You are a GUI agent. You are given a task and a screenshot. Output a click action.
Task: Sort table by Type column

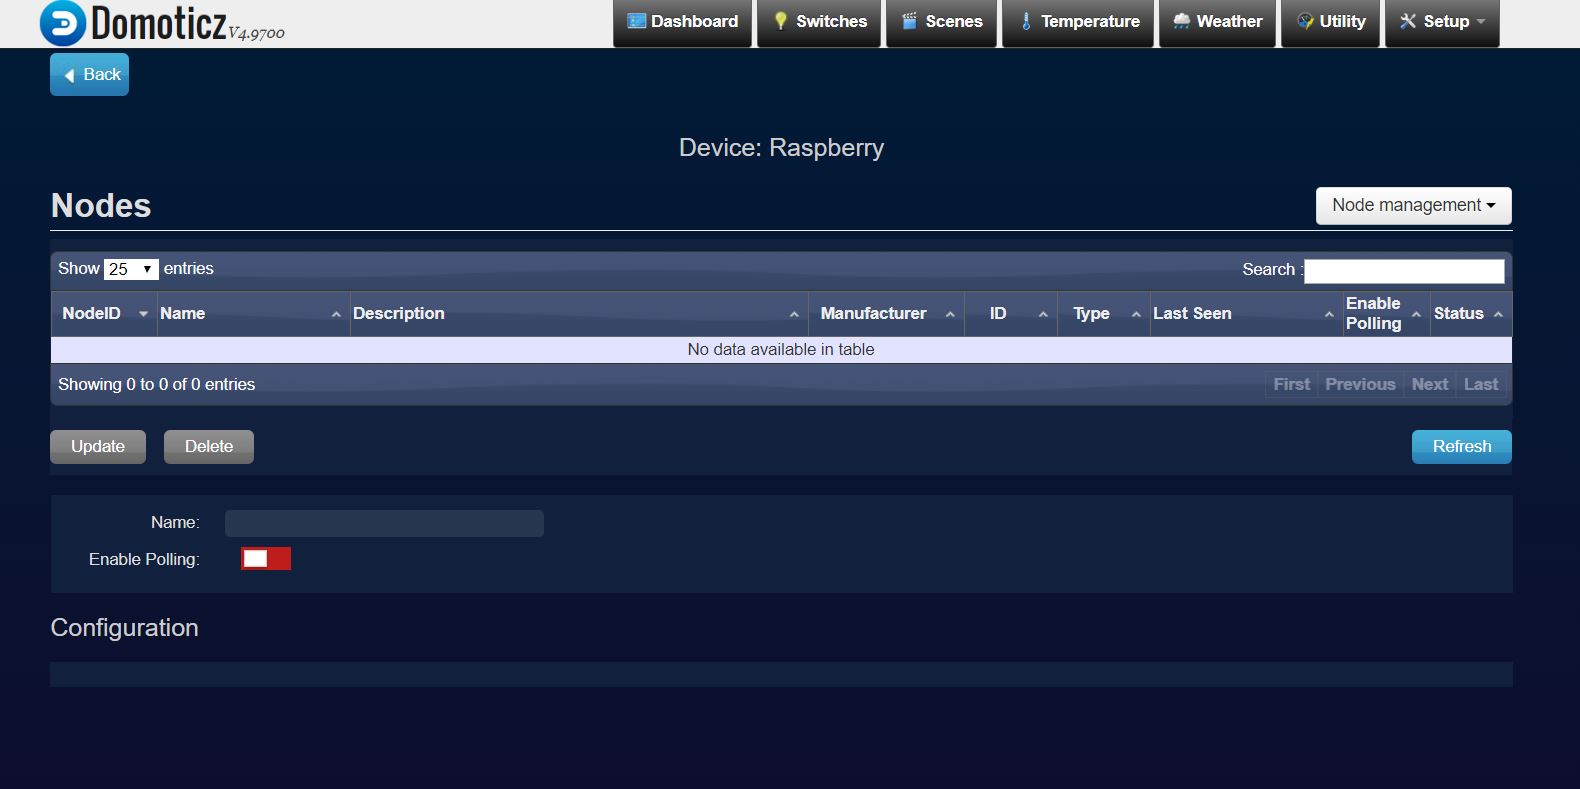pos(1104,314)
